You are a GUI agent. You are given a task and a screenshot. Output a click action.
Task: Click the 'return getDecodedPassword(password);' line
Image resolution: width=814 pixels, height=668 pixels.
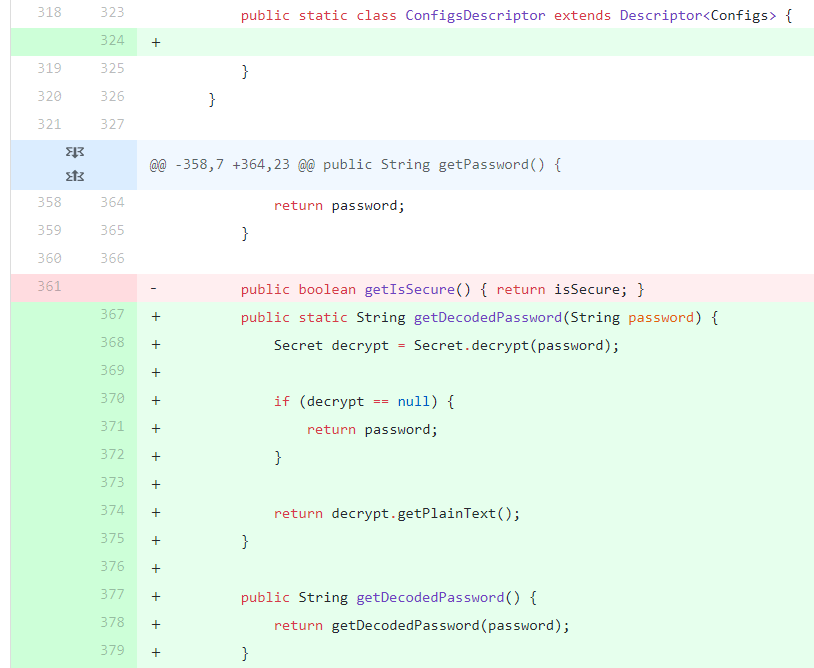point(421,626)
